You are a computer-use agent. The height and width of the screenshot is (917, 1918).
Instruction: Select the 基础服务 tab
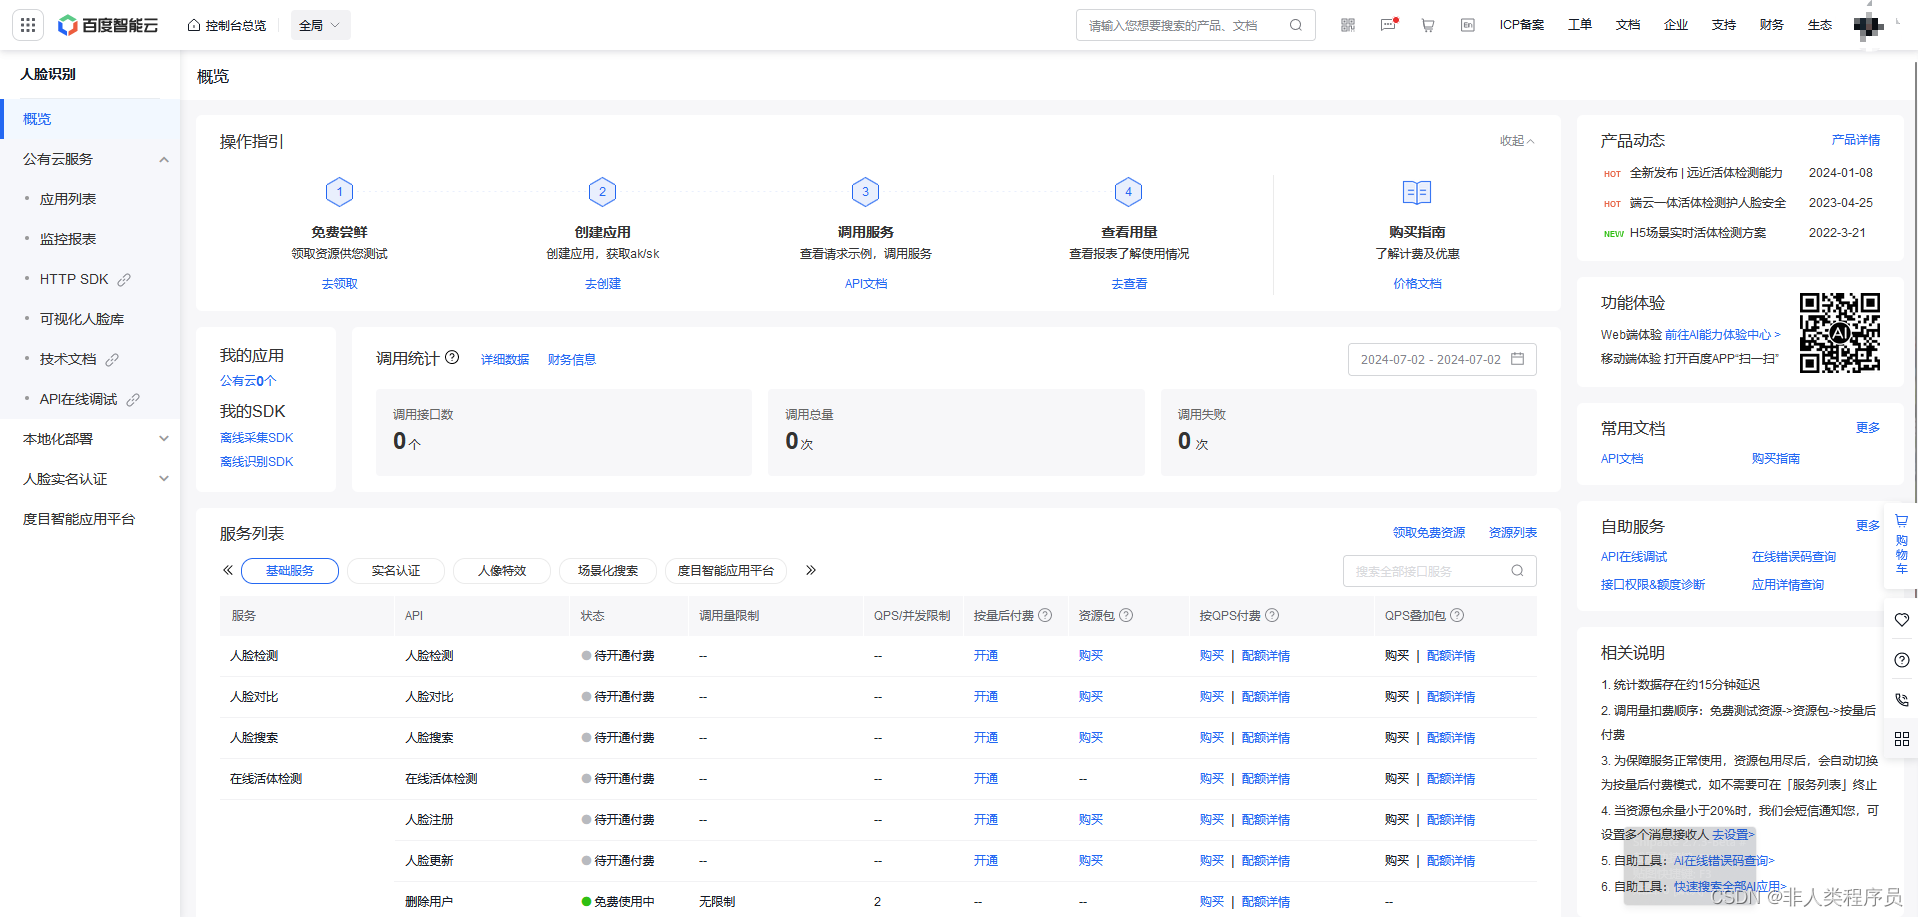(290, 571)
